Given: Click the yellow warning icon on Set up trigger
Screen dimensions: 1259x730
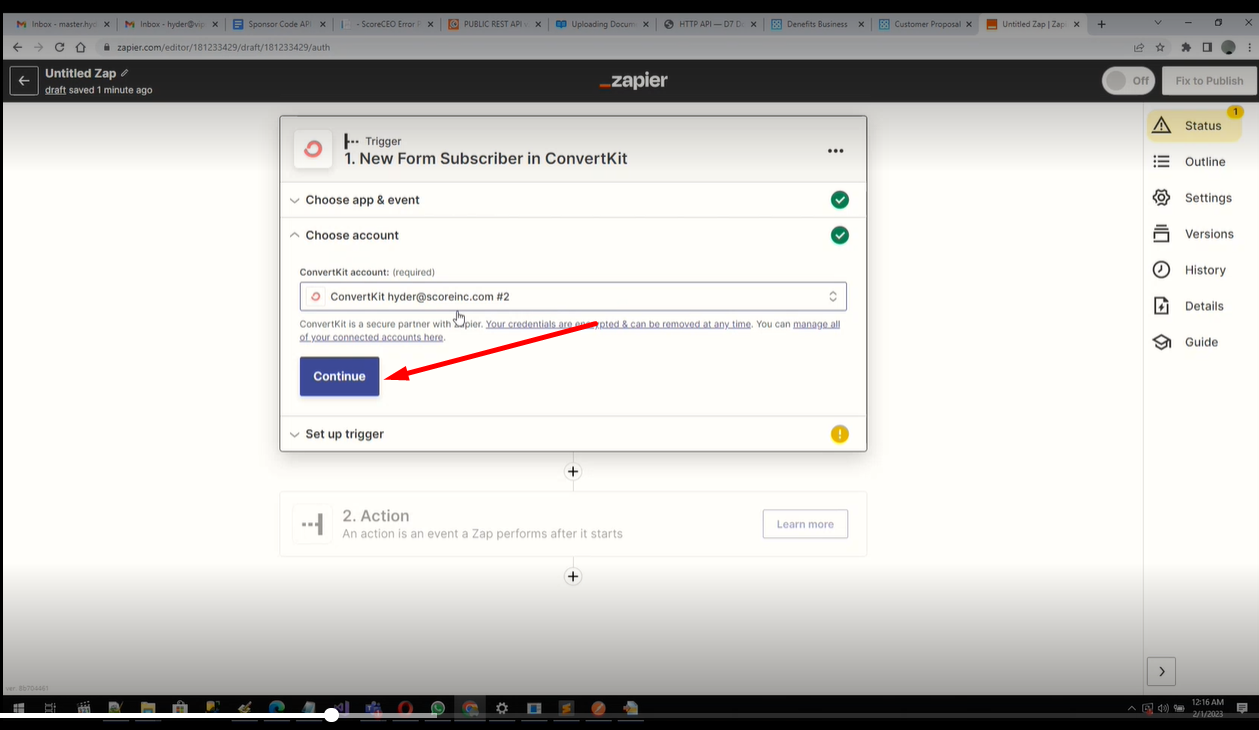Looking at the screenshot, I should click(x=840, y=434).
